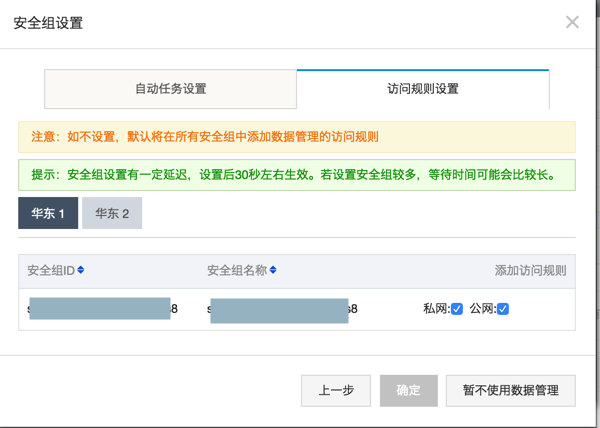Choose the 华东 1 region tab
The height and width of the screenshot is (428, 600).
coord(48,214)
